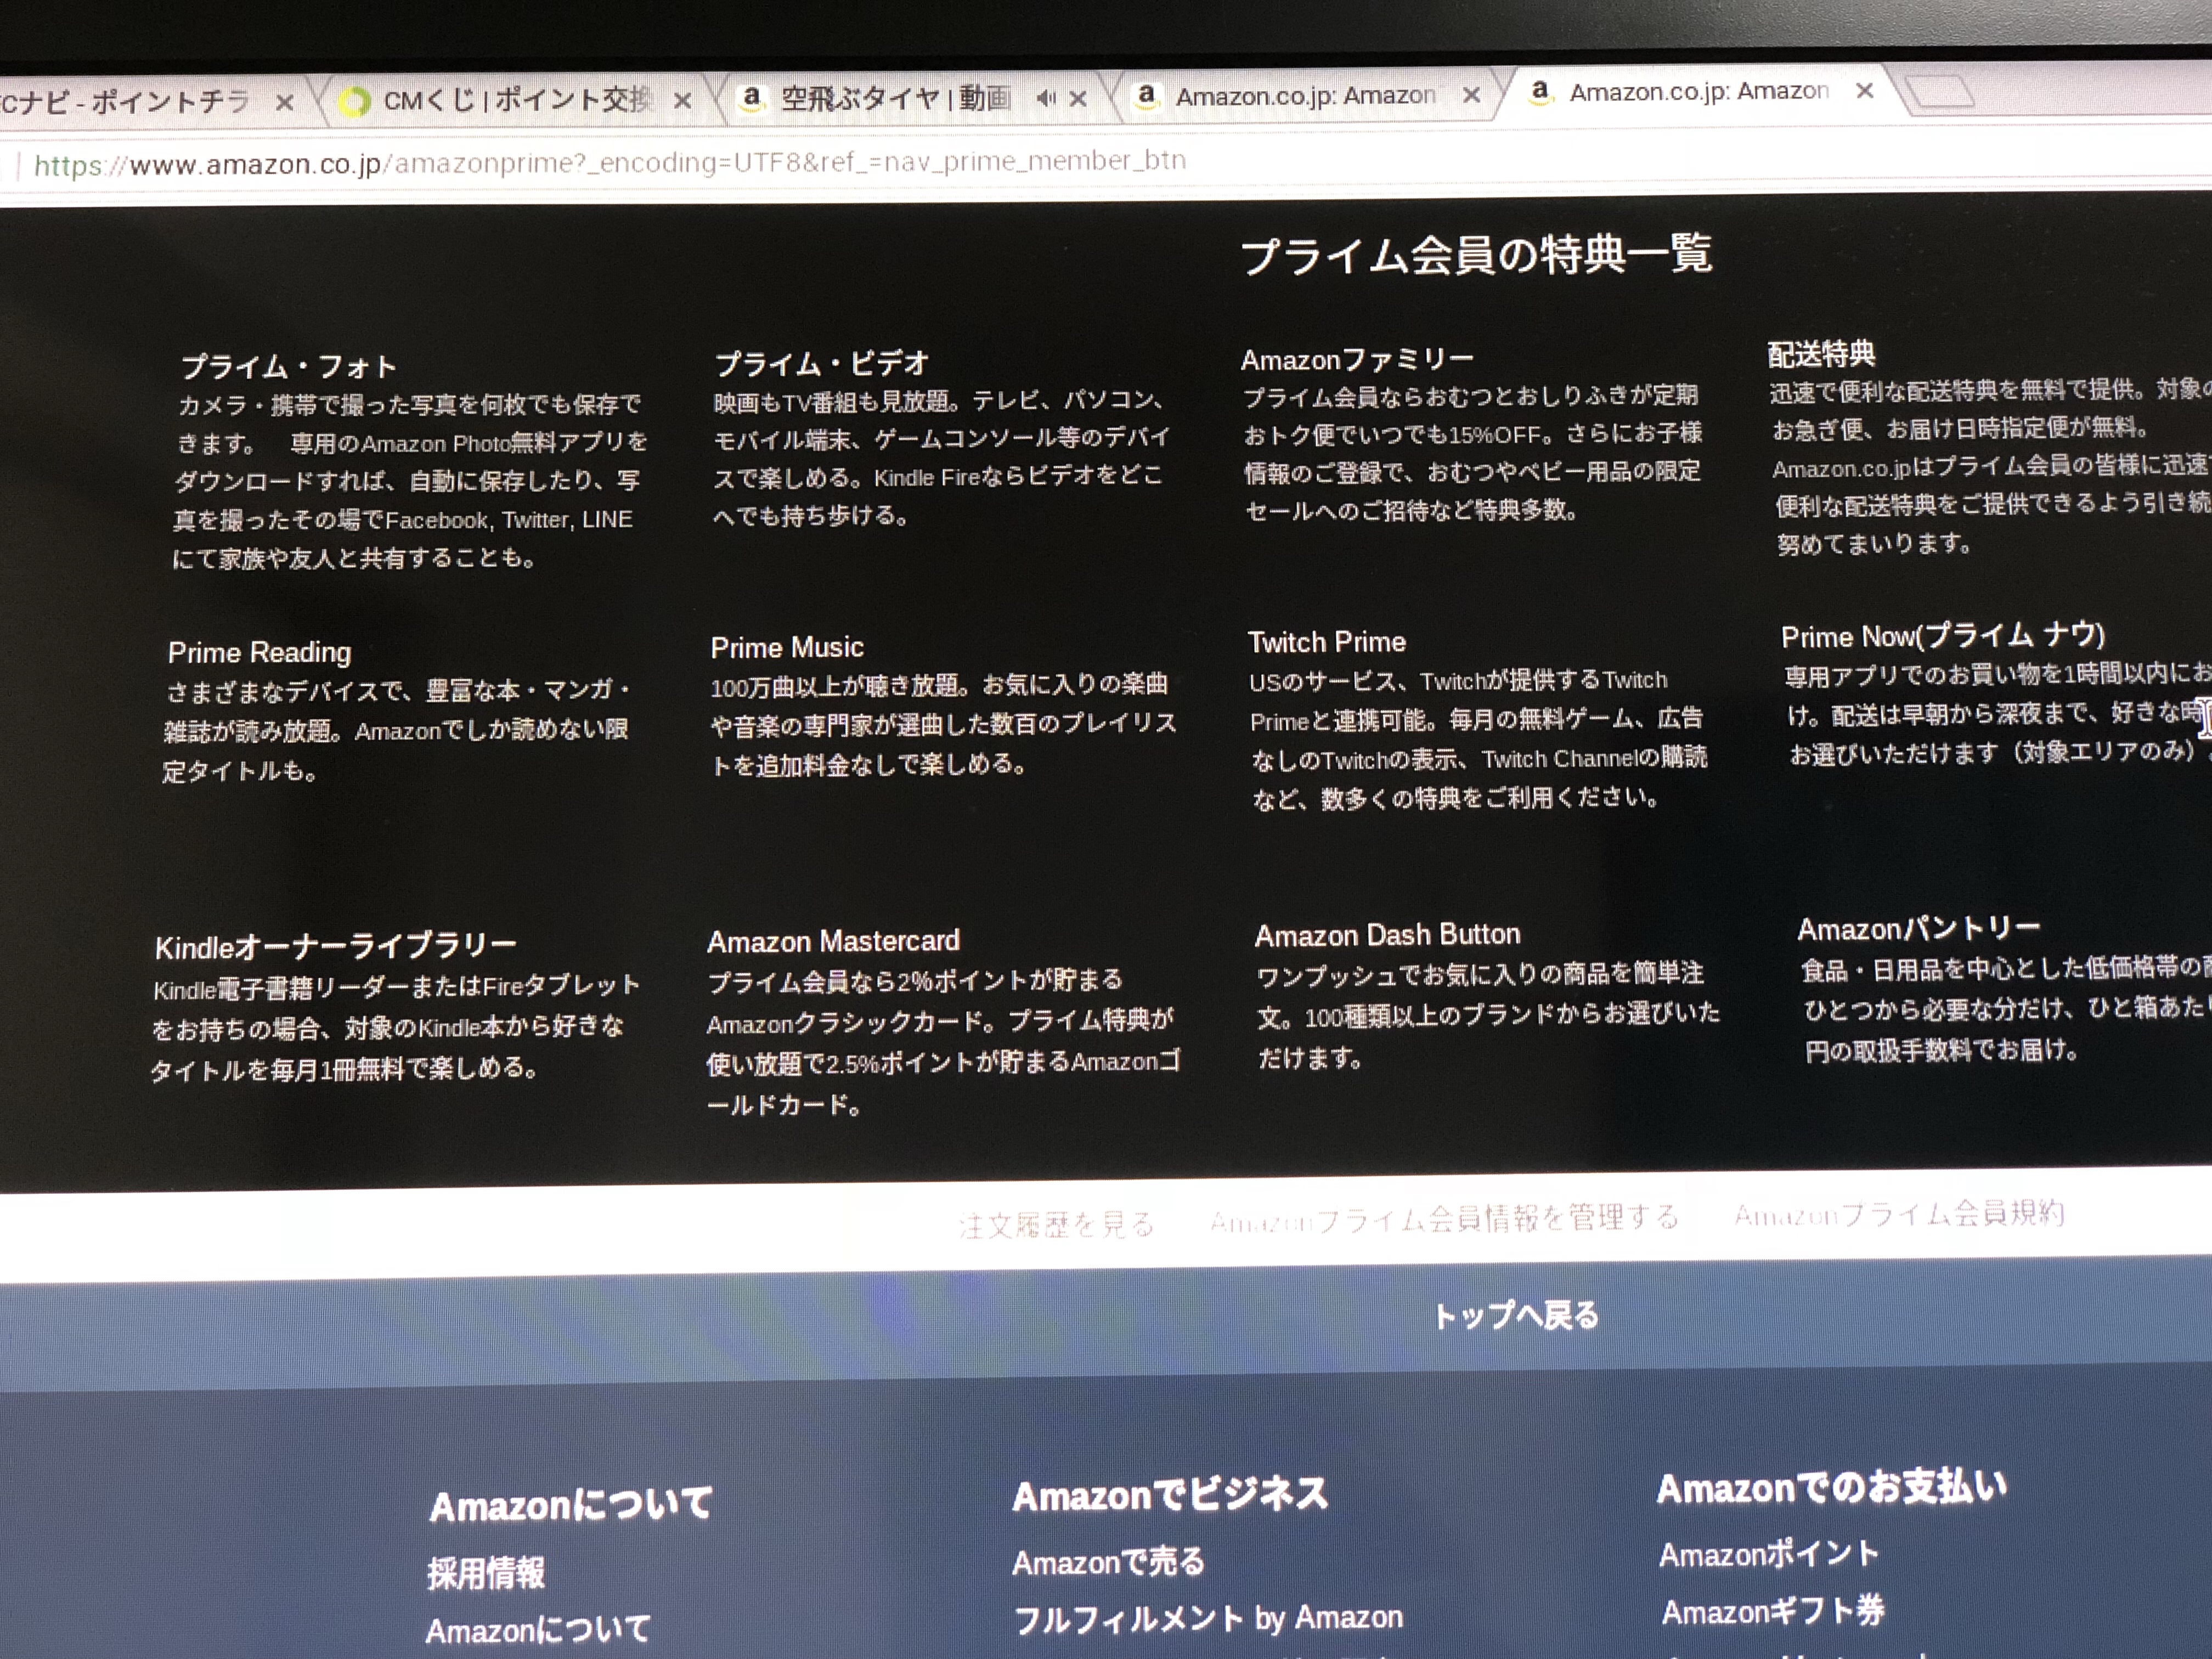The height and width of the screenshot is (1659, 2212).
Task: Open the 配送特典 benefit heading
Action: tap(1822, 354)
